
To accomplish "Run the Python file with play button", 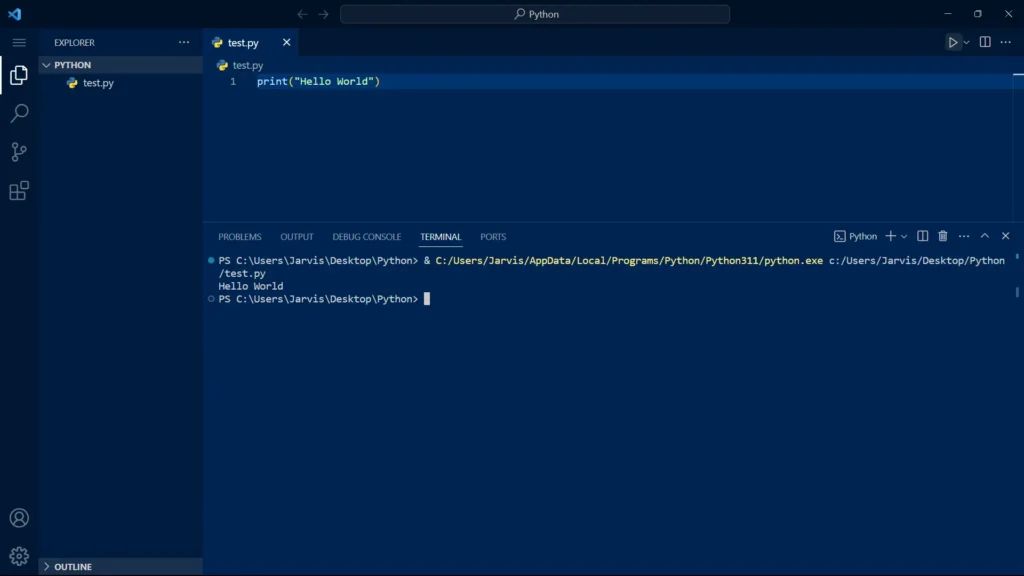I will (x=953, y=42).
